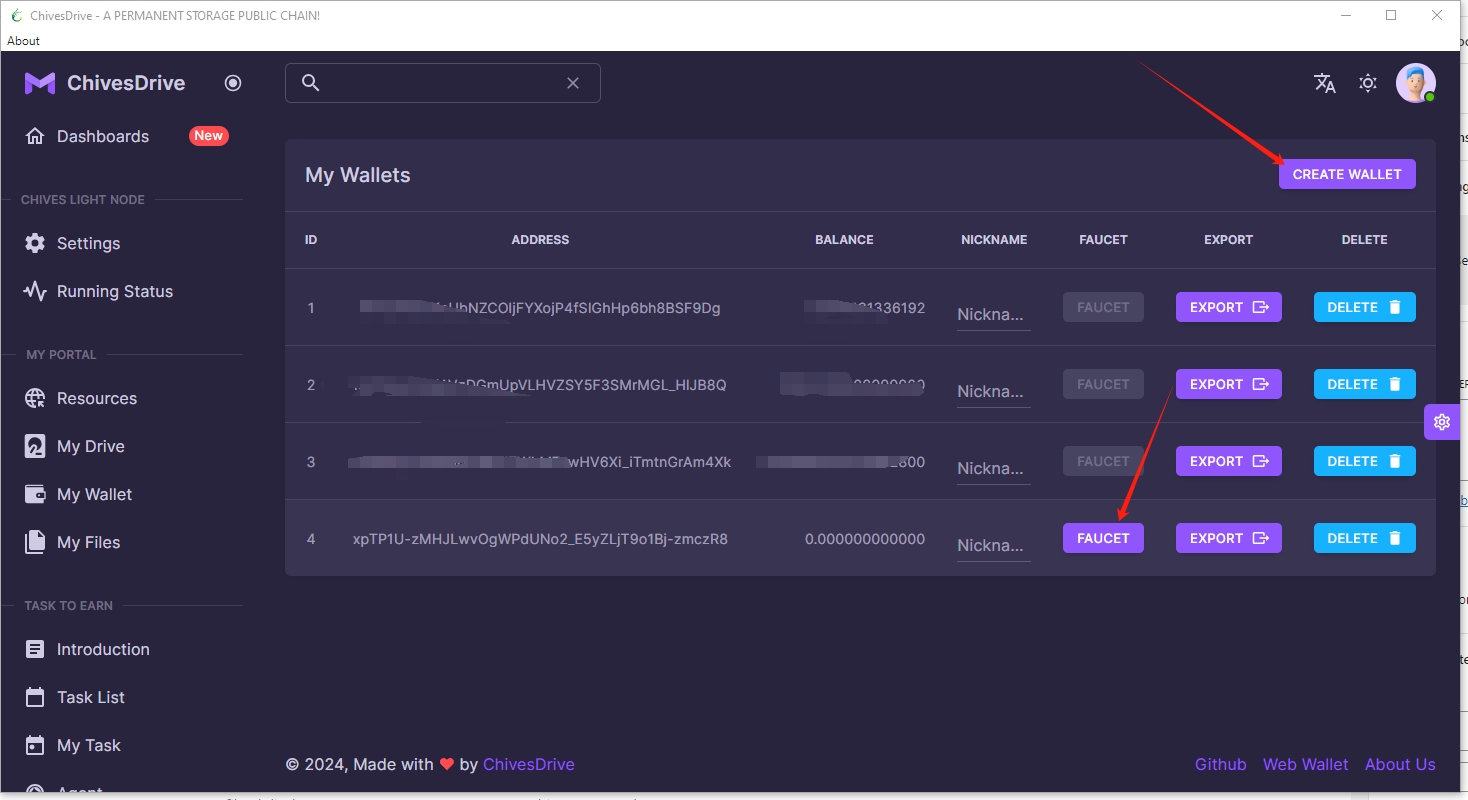
Task: Open the language translate icon
Action: click(1325, 83)
